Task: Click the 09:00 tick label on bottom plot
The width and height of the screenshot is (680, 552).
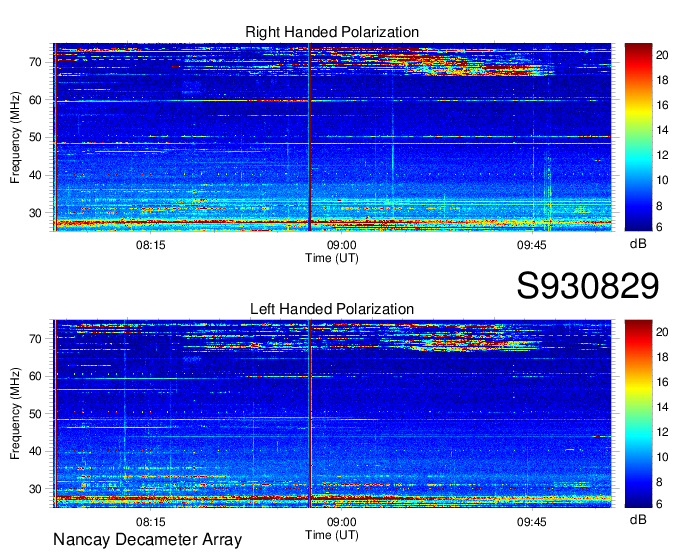Action: [341, 522]
